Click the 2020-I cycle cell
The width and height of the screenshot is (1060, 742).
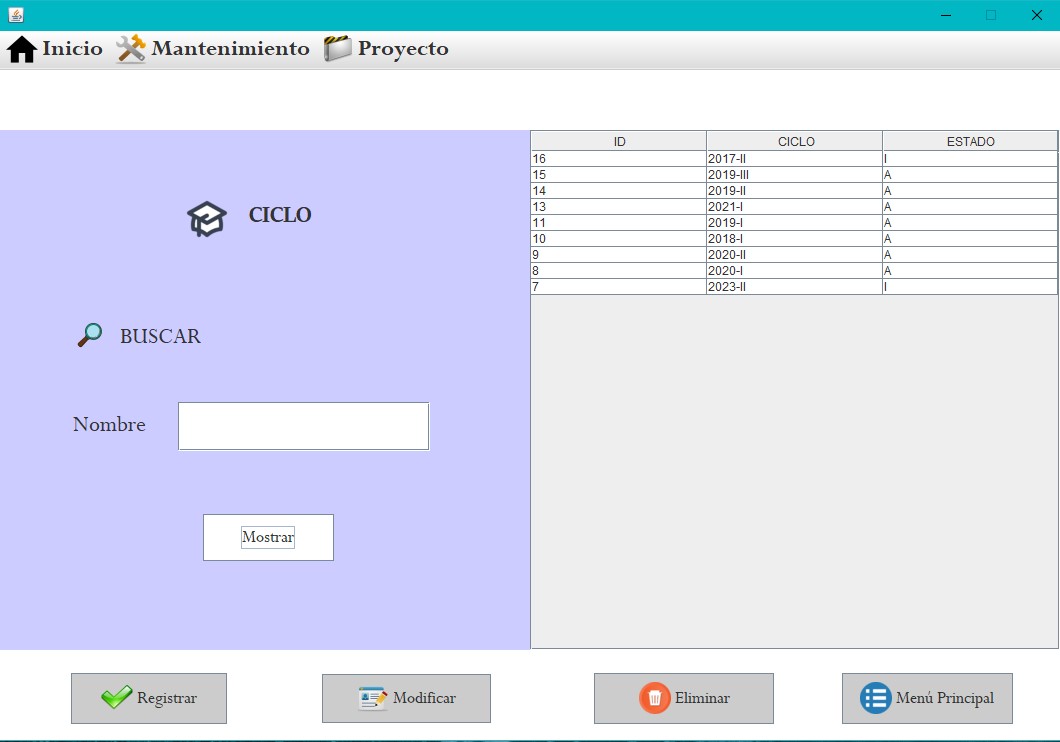pyautogui.click(x=794, y=270)
